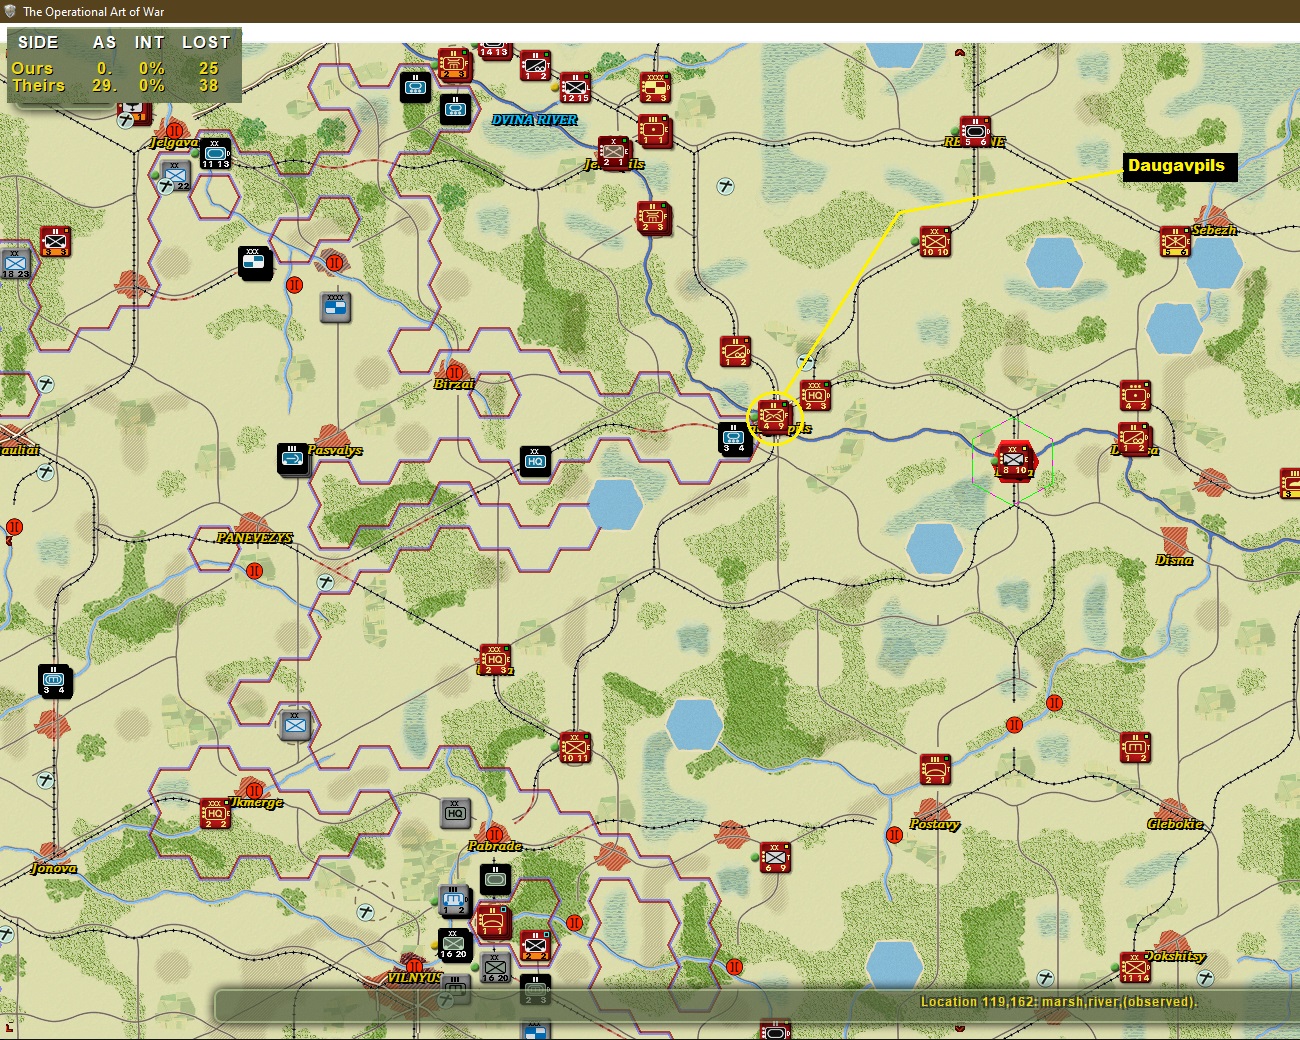Screen dimensions: 1300x1040
Task: Select the black 3-4 armored unit west of Daugavpils
Action: 735,438
